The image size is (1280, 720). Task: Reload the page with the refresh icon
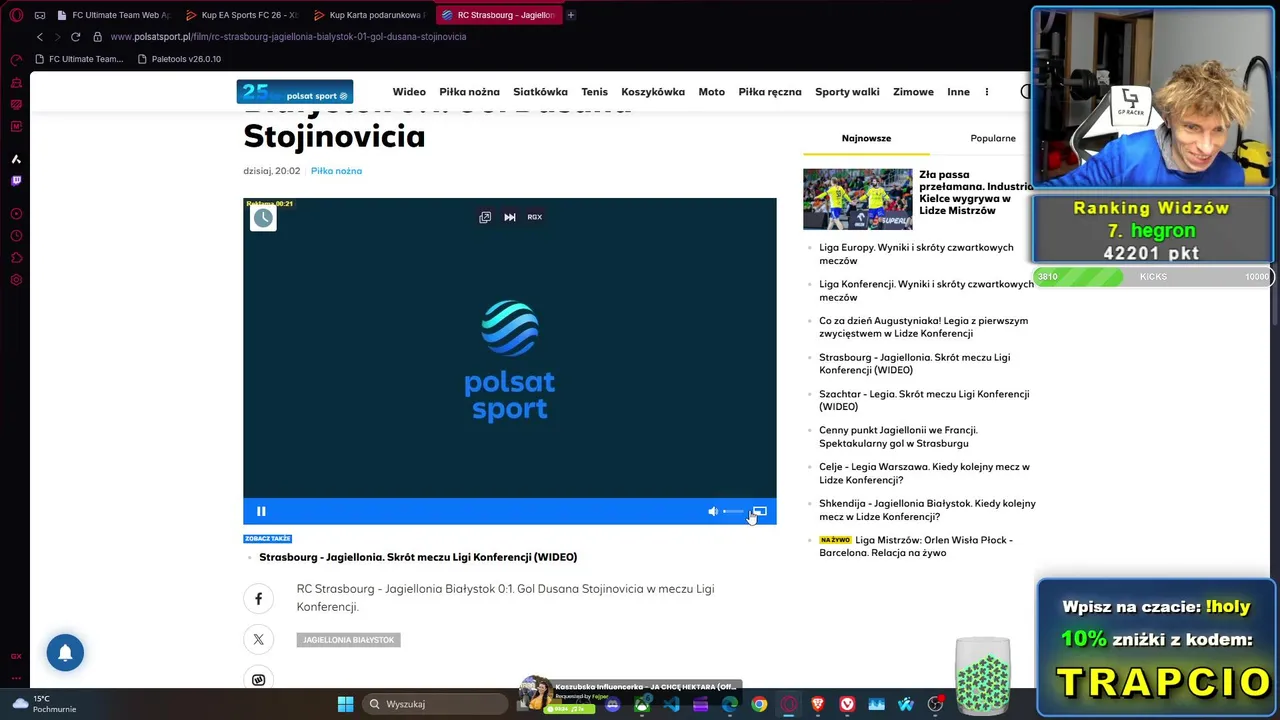75,37
